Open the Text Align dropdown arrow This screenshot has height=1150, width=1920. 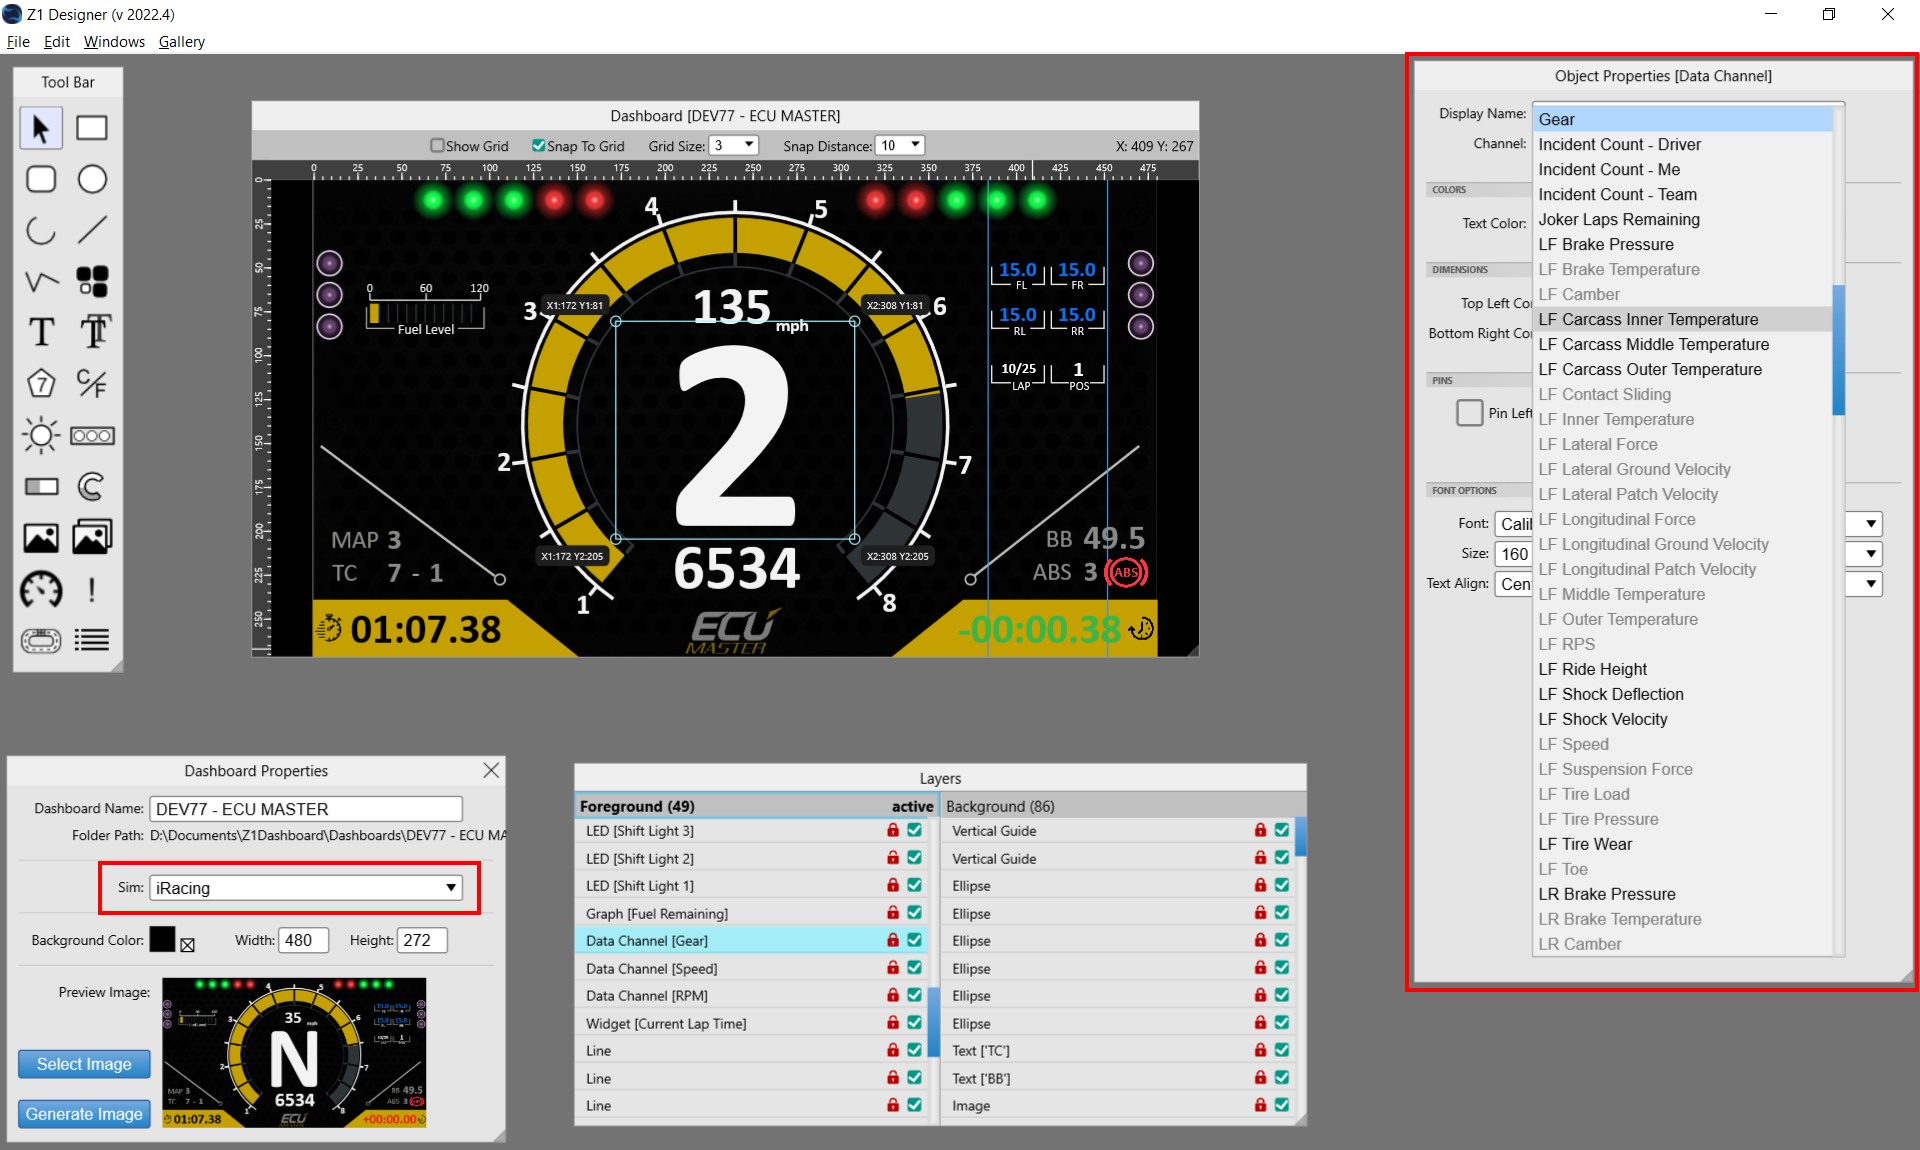point(1871,584)
